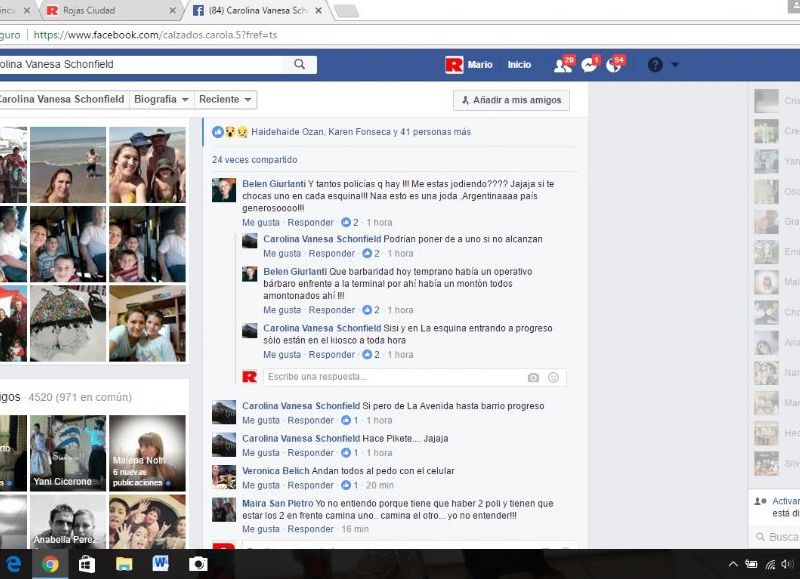Viewport: 800px width, 579px height.
Task: Click emoji smiley icon in reply box
Action: (554, 377)
